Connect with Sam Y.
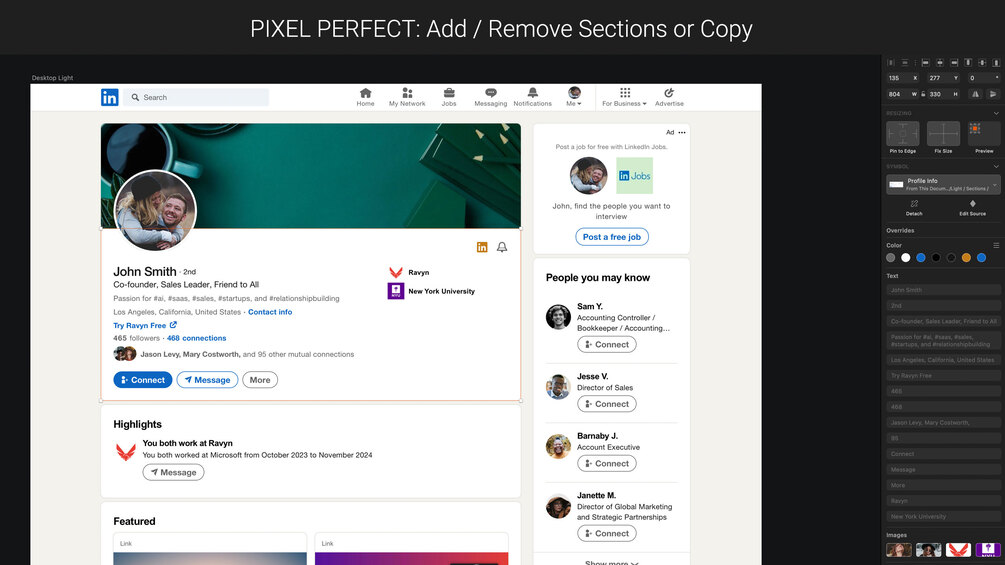1005x565 pixels. point(607,345)
